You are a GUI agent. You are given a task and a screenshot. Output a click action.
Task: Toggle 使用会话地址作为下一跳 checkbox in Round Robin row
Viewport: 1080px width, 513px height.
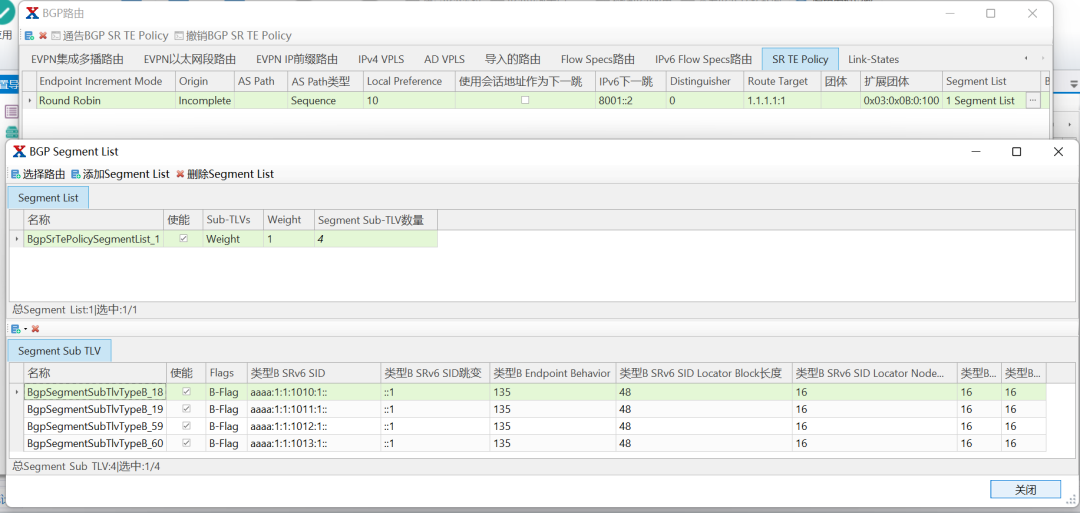click(525, 100)
